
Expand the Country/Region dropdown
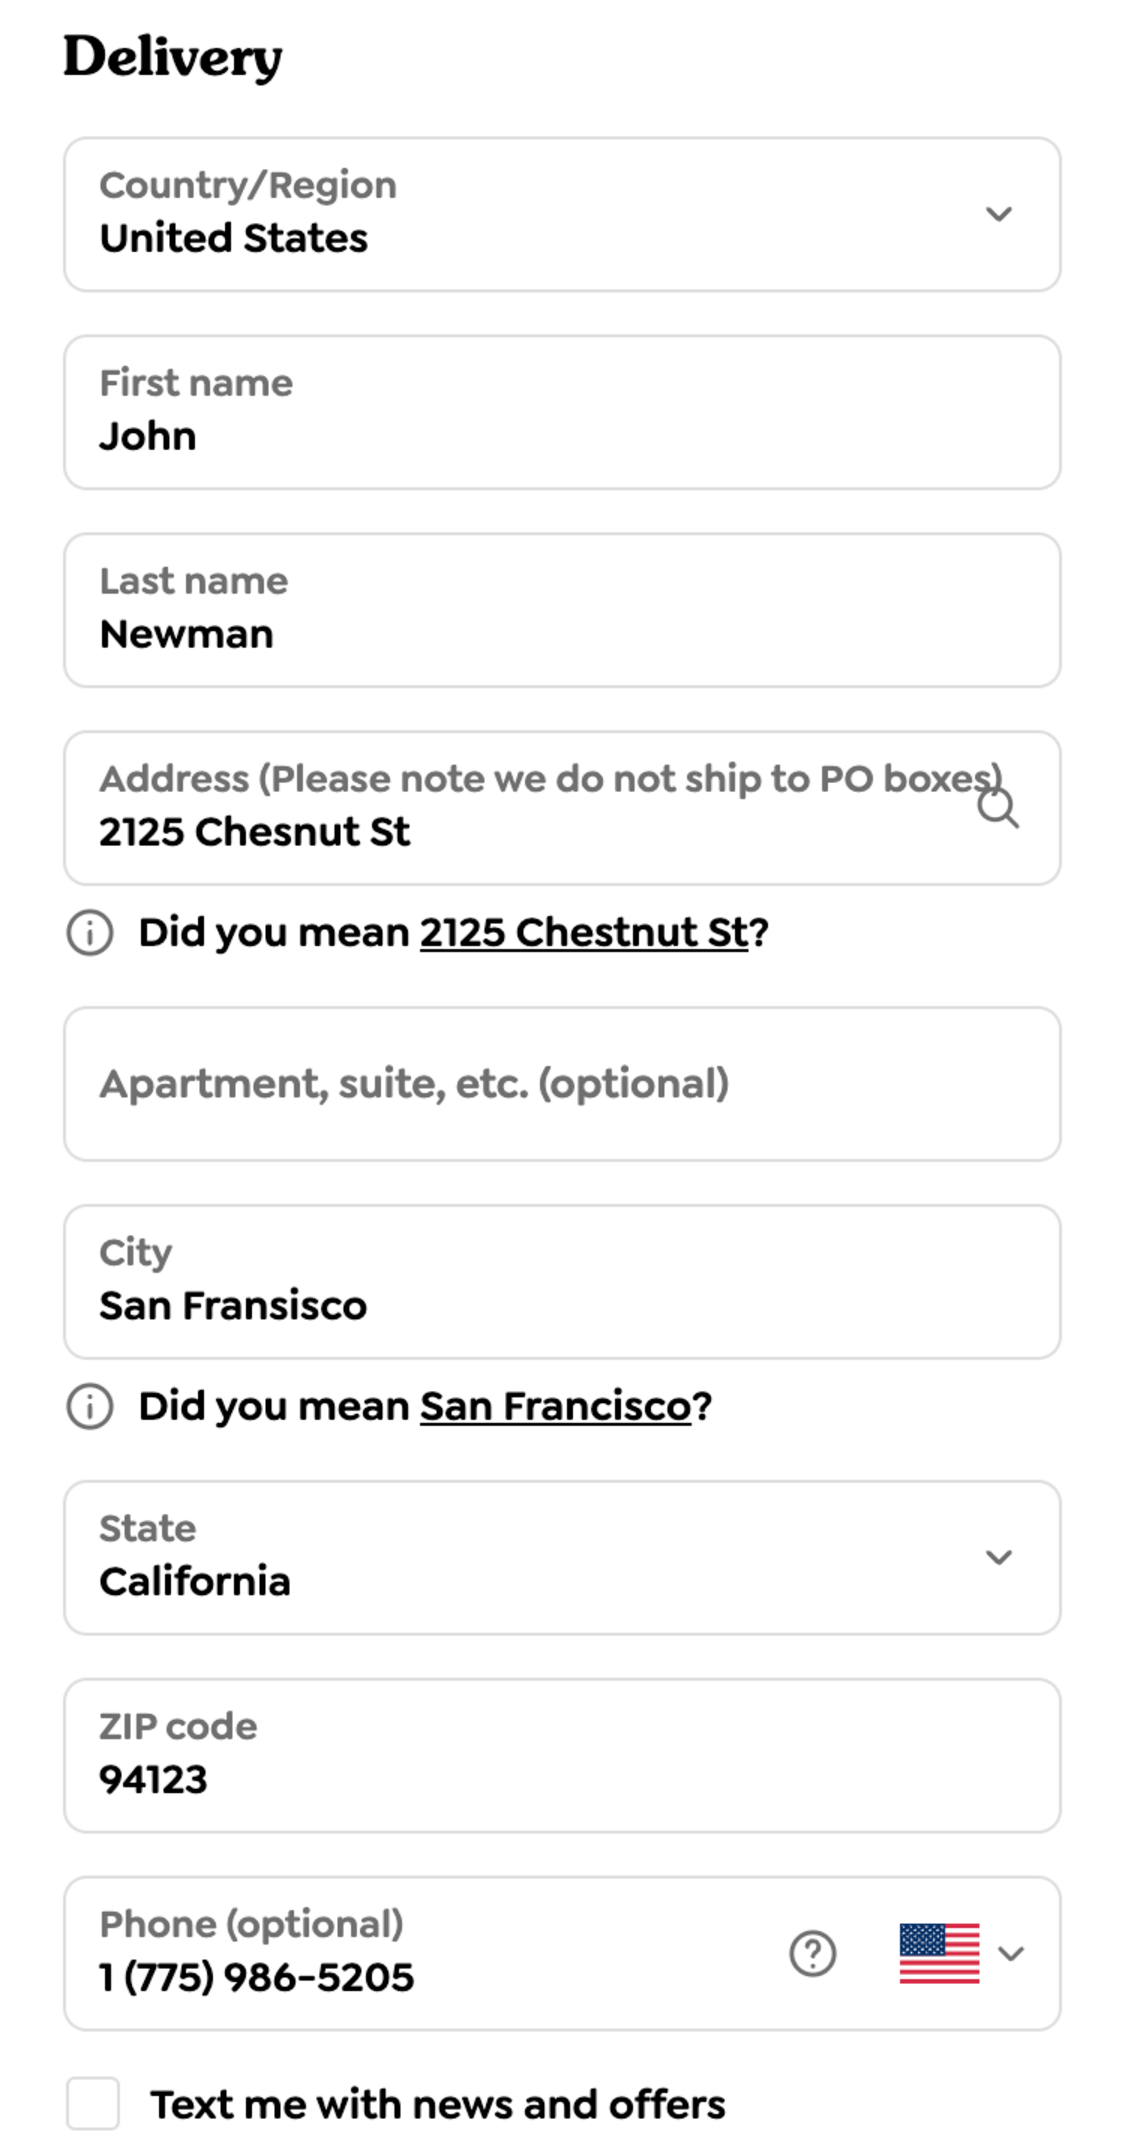997,214
